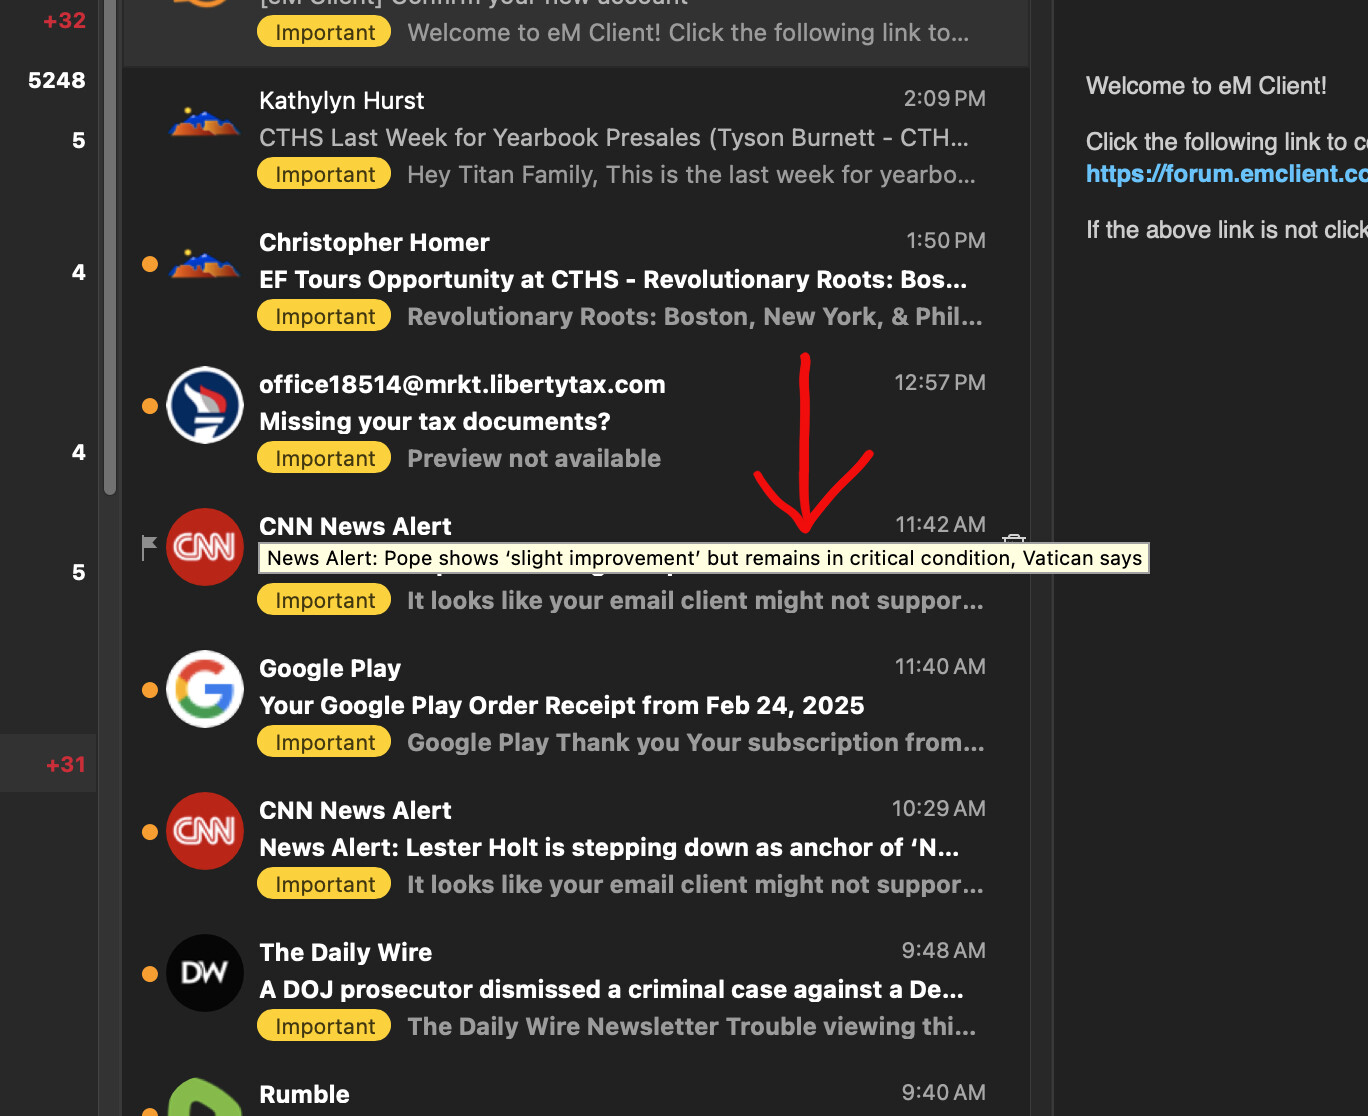This screenshot has height=1116, width=1368.
Task: Select highlighted sidebar item showing +31
Action: click(48, 764)
